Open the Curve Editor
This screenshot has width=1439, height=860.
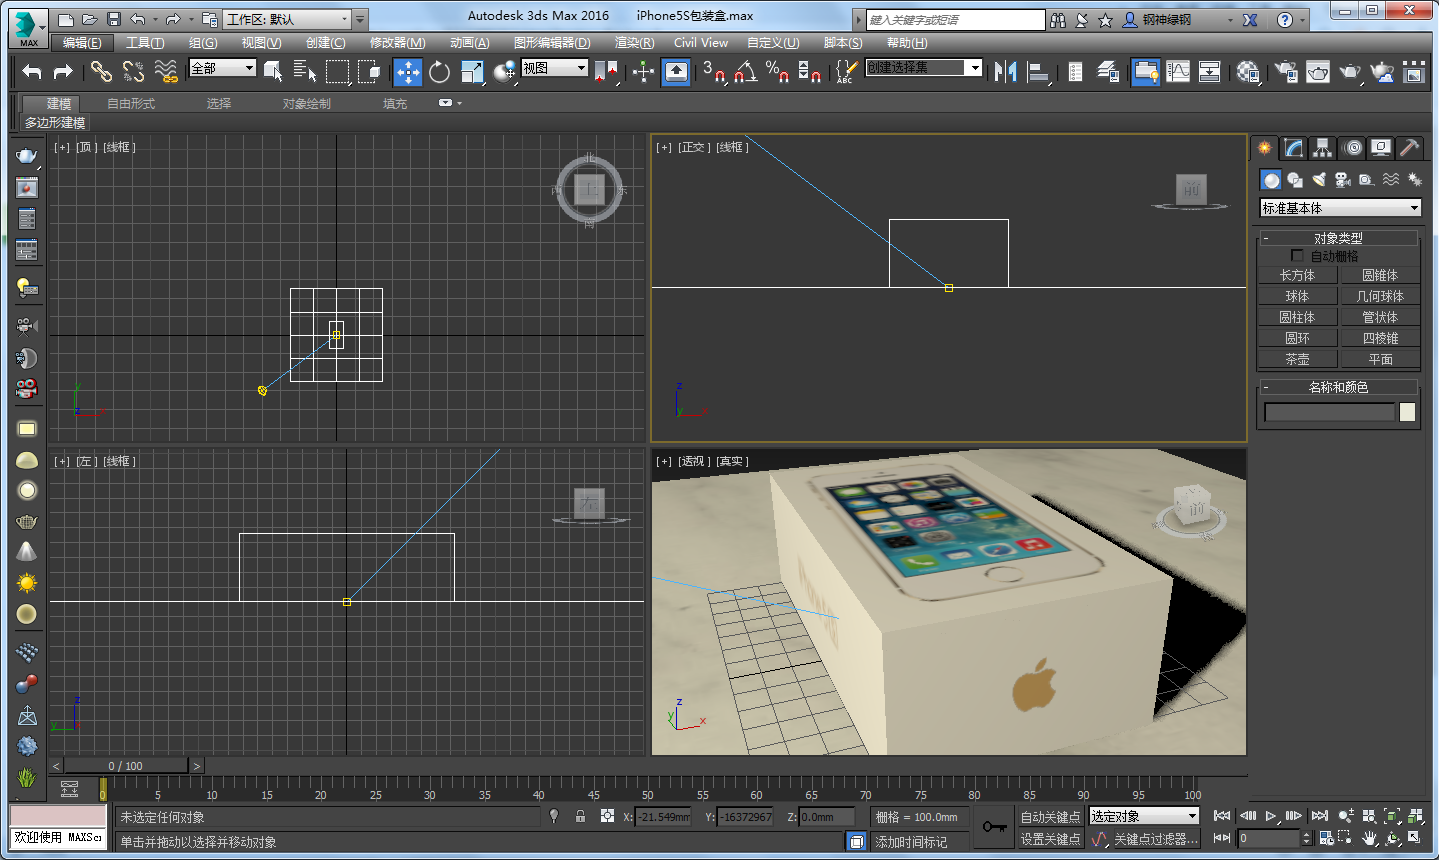point(1178,71)
